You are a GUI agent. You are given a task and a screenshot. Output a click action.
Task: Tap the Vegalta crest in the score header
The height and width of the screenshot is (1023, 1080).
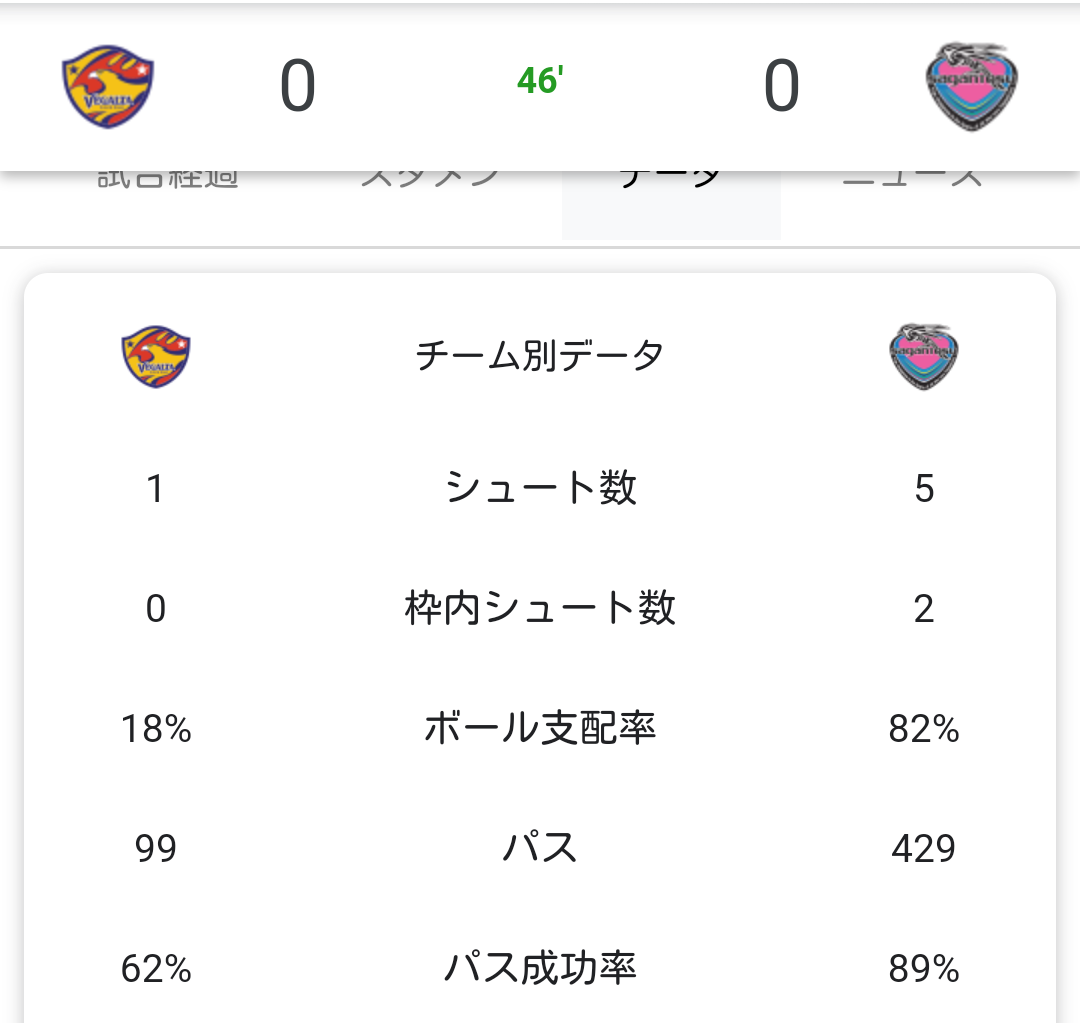107,86
